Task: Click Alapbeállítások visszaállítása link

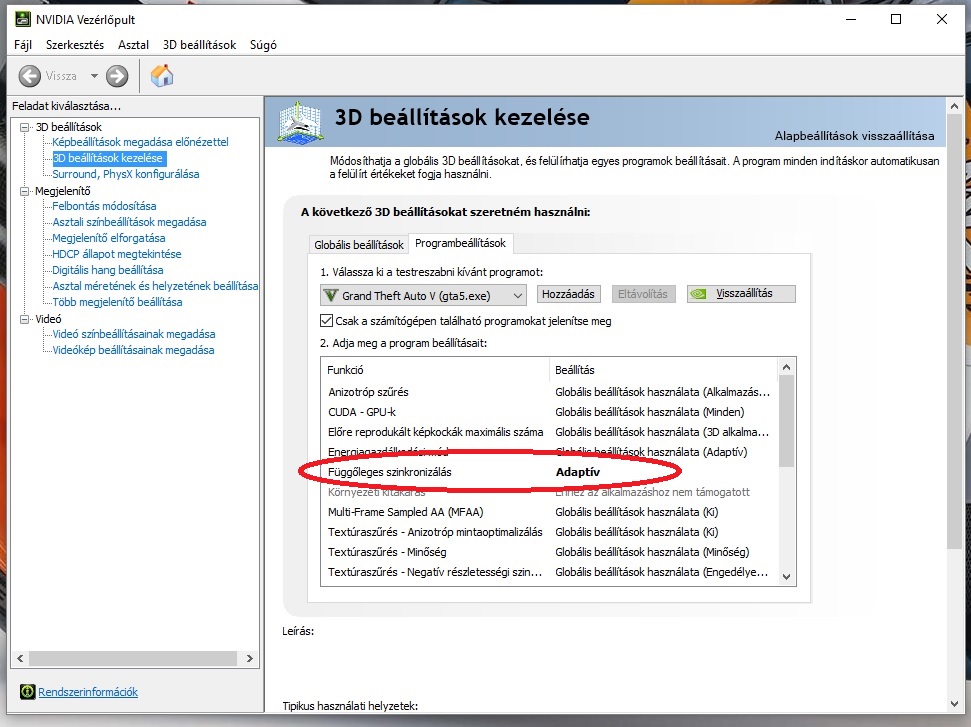Action: (854, 136)
